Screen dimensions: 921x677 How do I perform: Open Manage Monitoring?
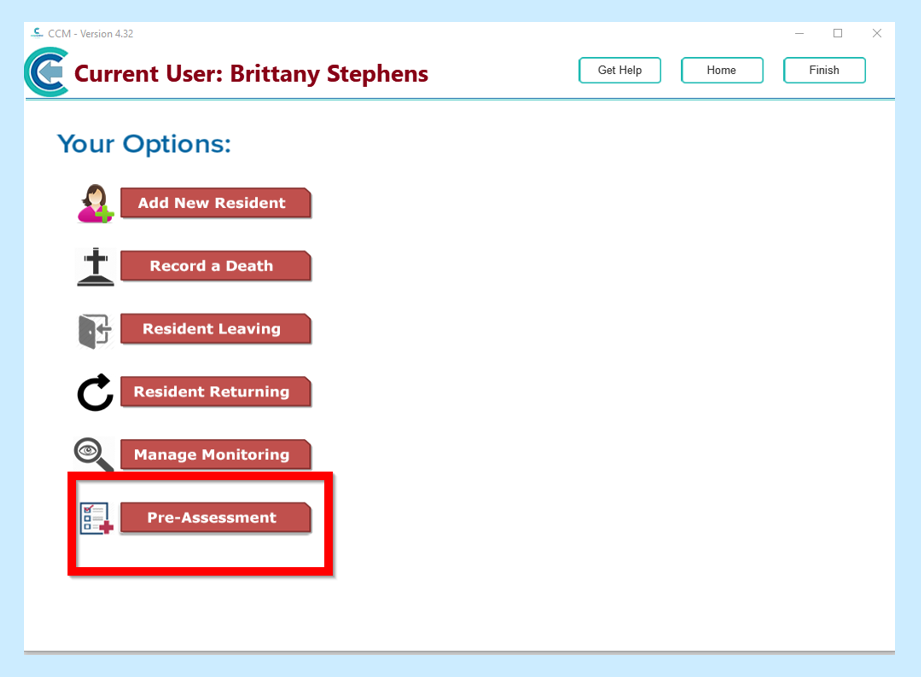(214, 455)
